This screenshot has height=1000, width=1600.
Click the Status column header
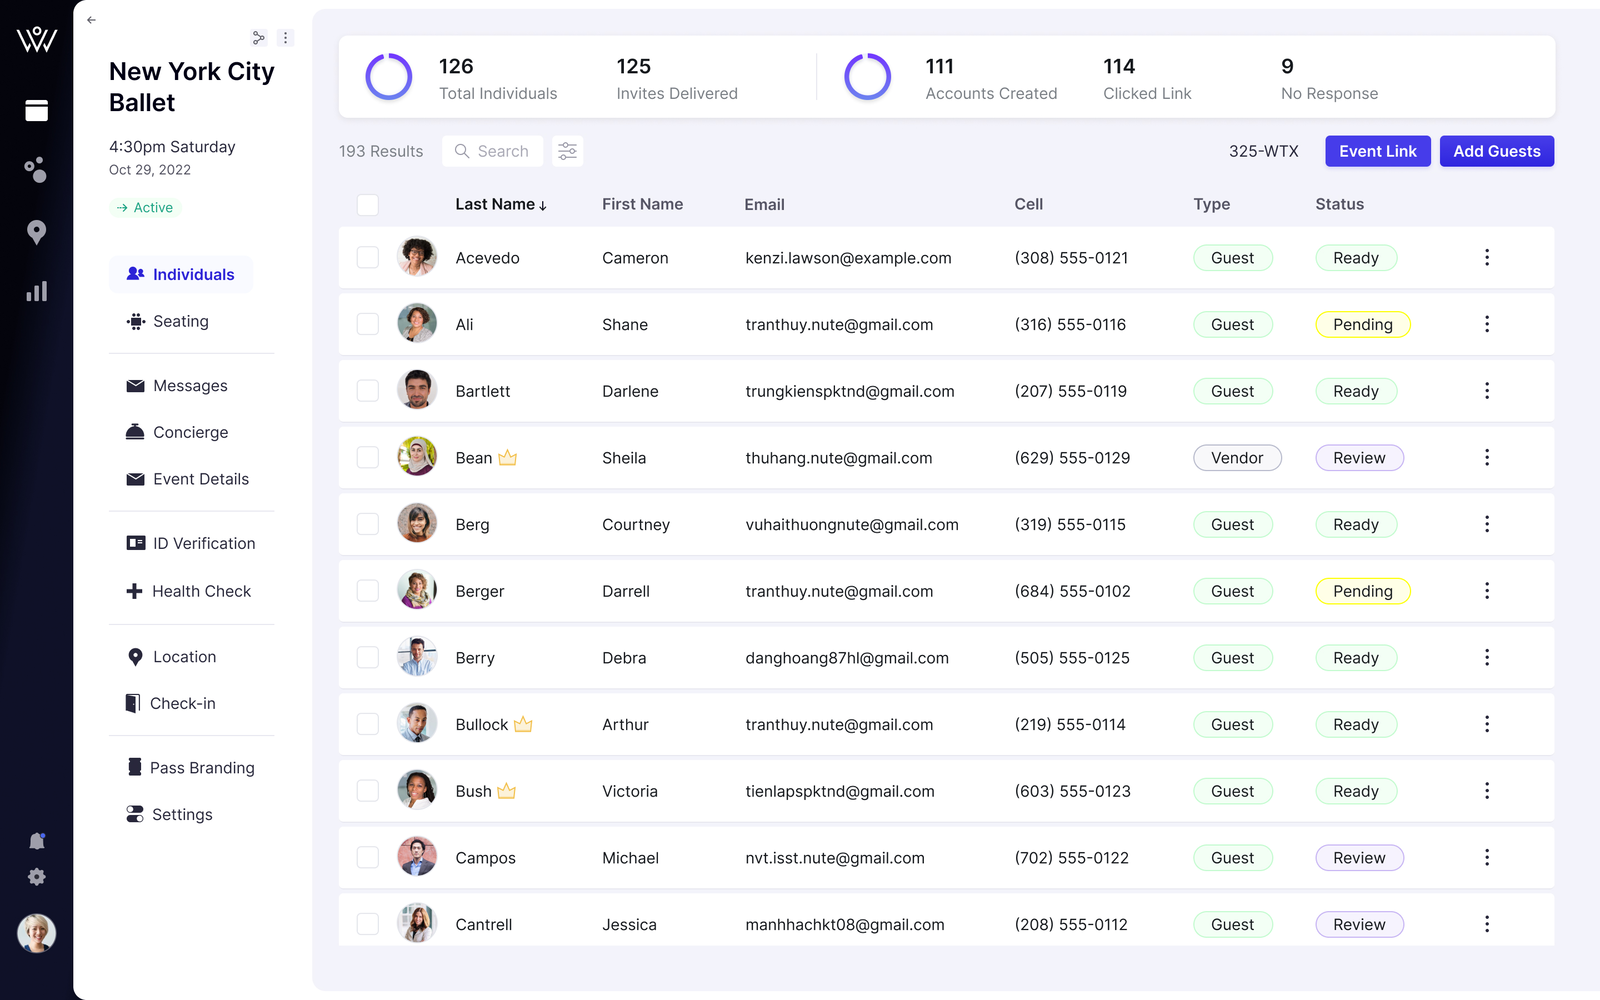pos(1339,204)
